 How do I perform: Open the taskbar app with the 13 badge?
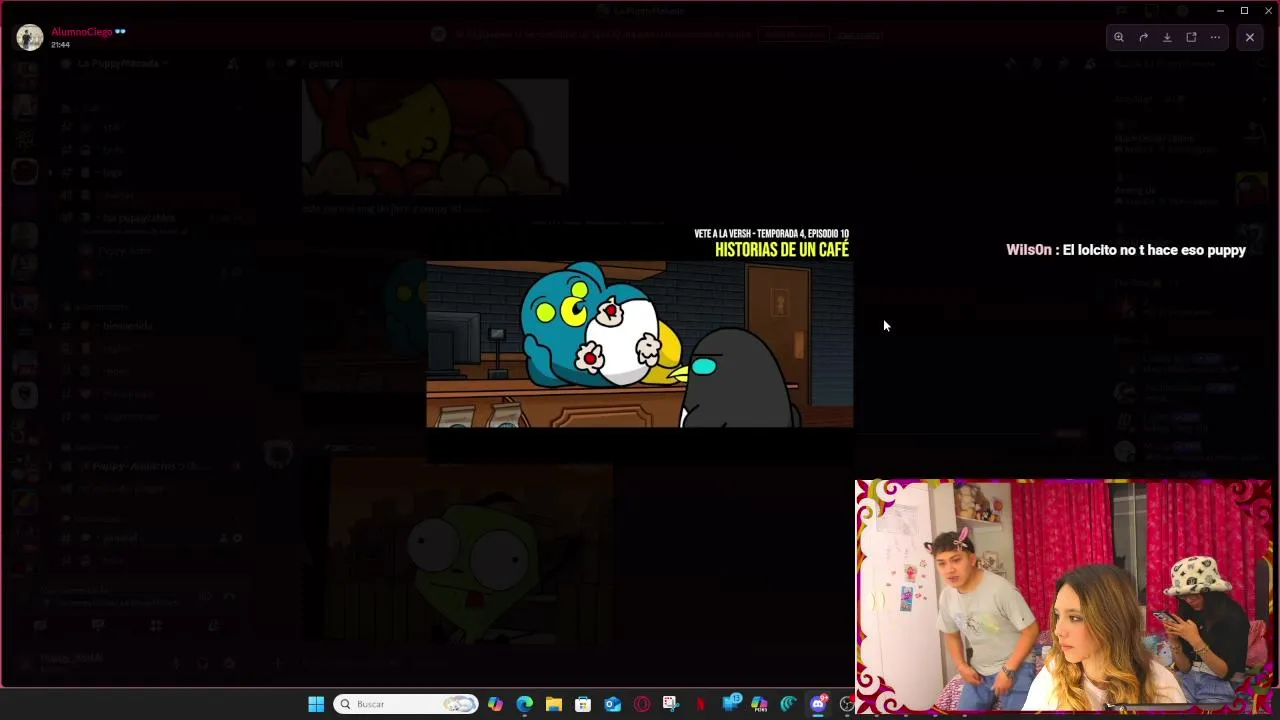click(x=731, y=703)
